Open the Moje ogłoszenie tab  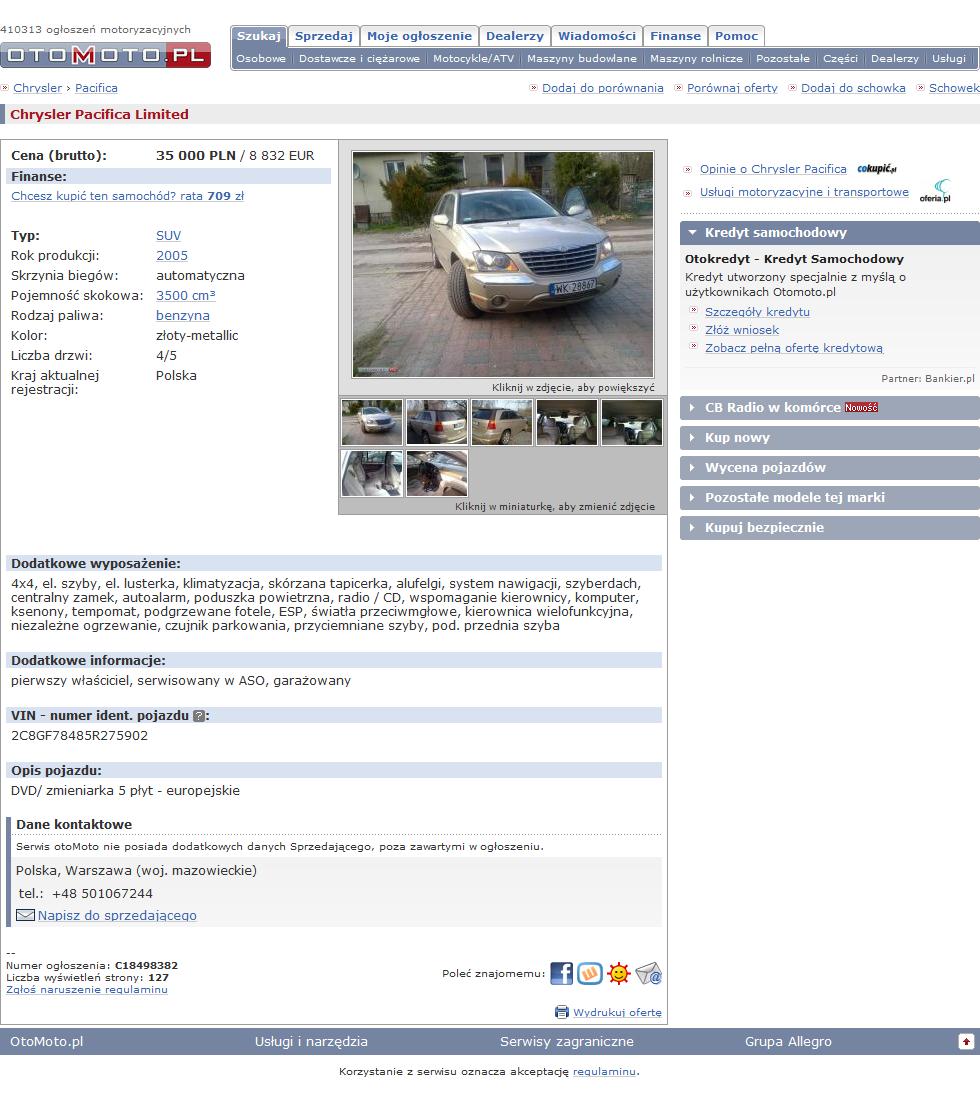tap(419, 36)
